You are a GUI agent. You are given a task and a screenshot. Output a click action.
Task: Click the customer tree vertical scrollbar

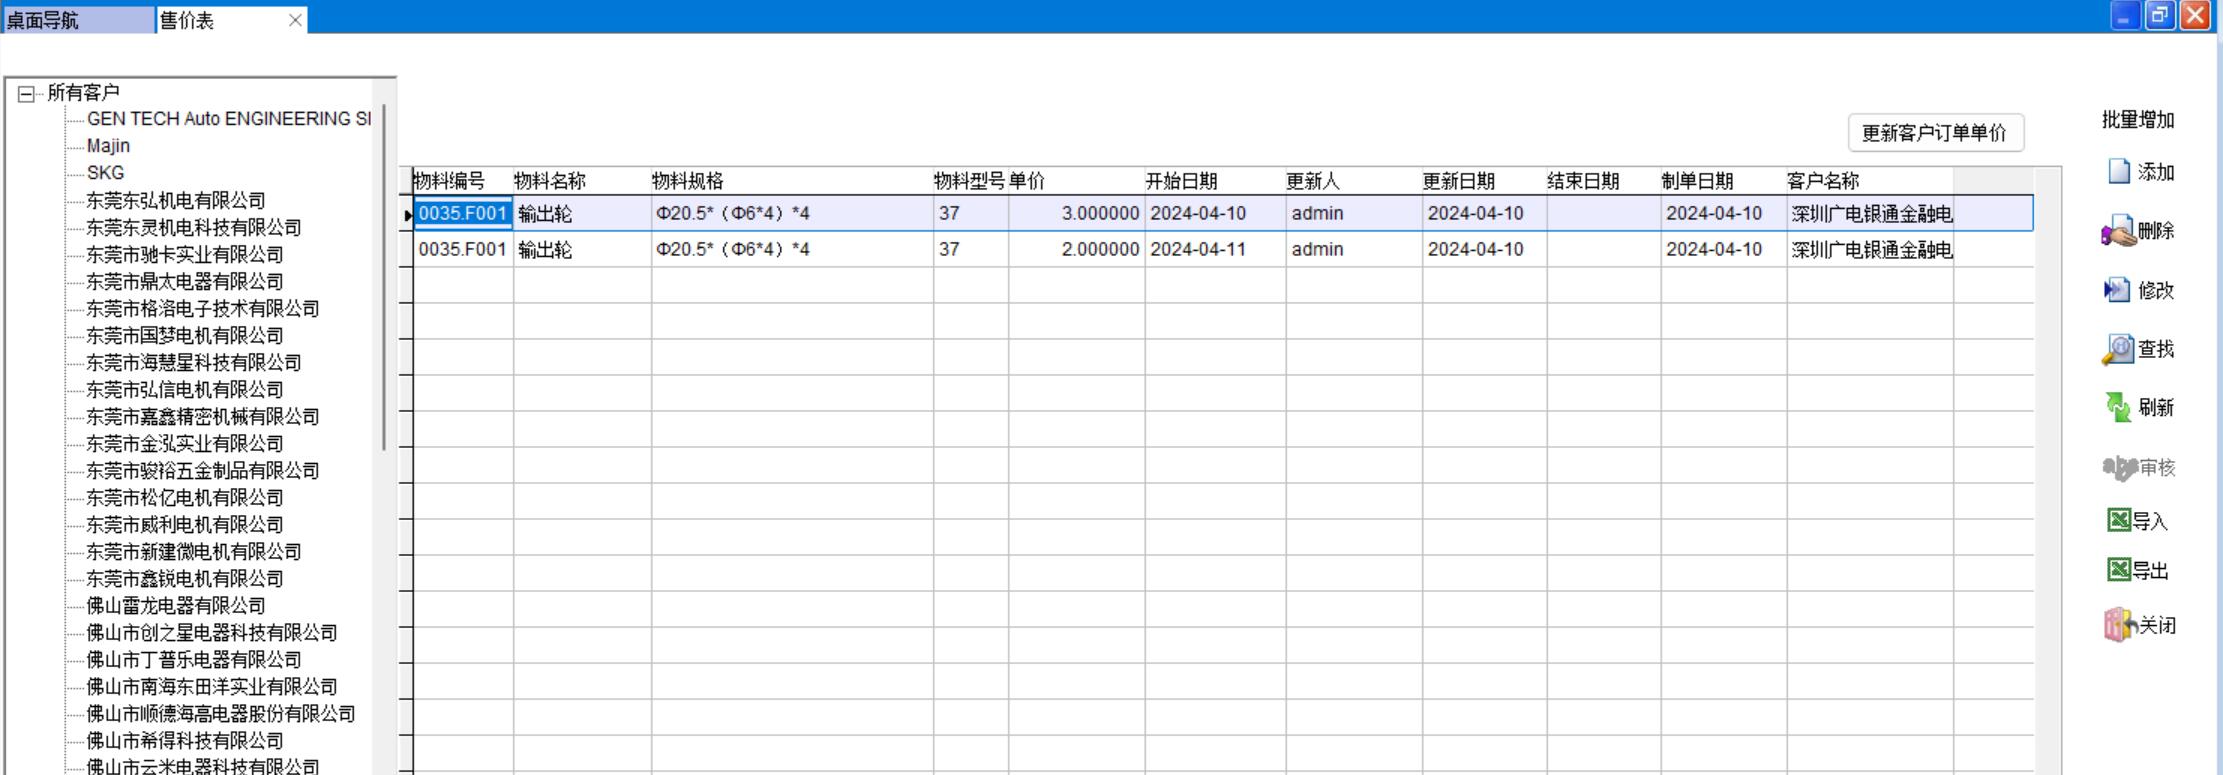pyautogui.click(x=384, y=280)
